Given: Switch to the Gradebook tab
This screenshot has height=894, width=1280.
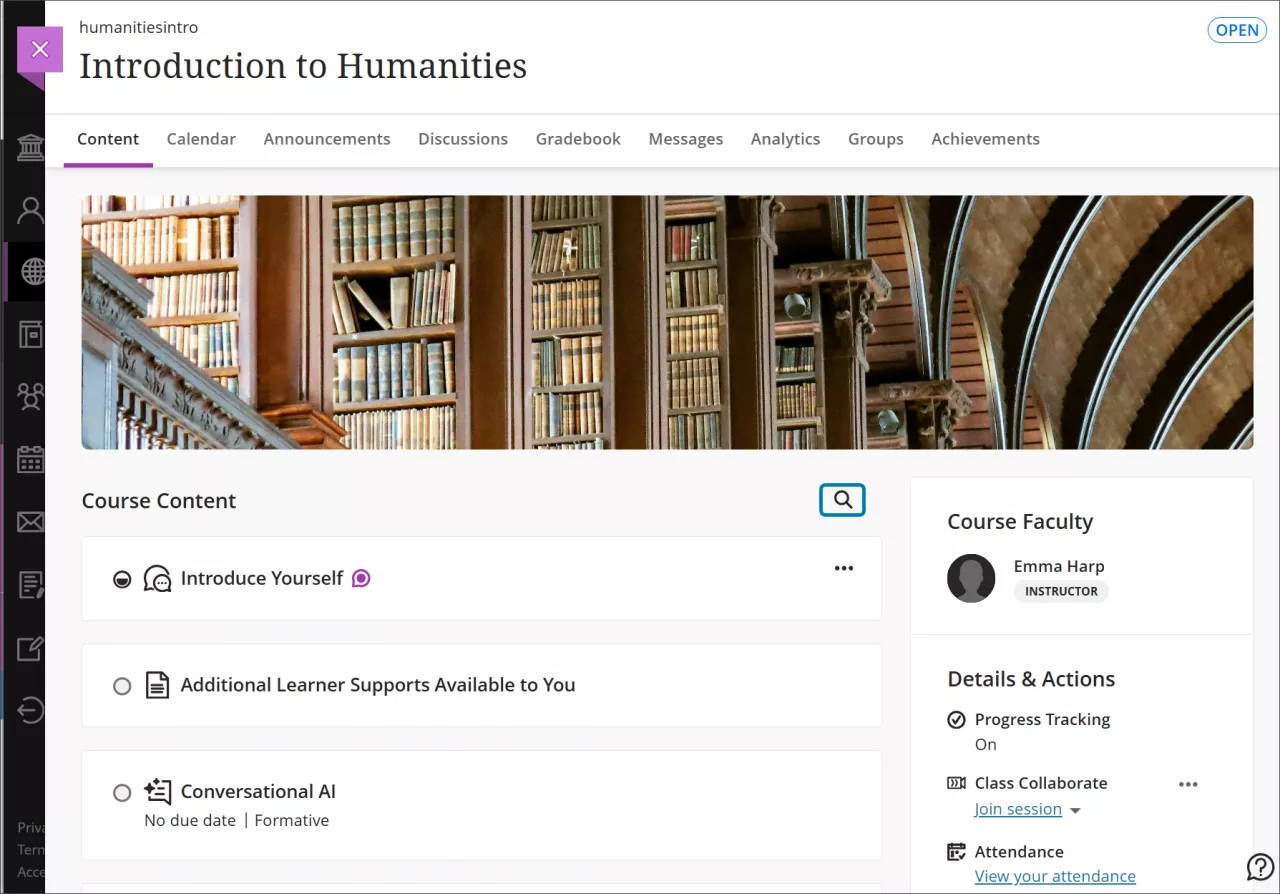Looking at the screenshot, I should click(x=578, y=139).
